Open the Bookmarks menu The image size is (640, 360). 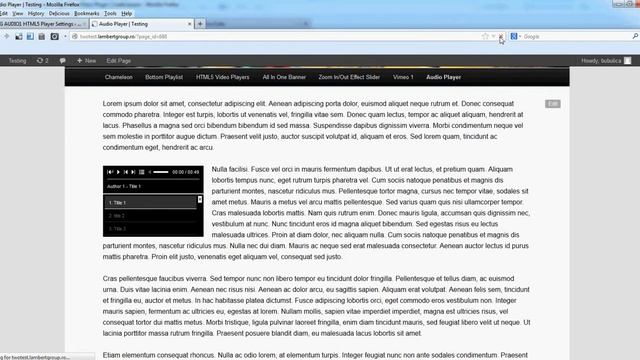(87, 13)
